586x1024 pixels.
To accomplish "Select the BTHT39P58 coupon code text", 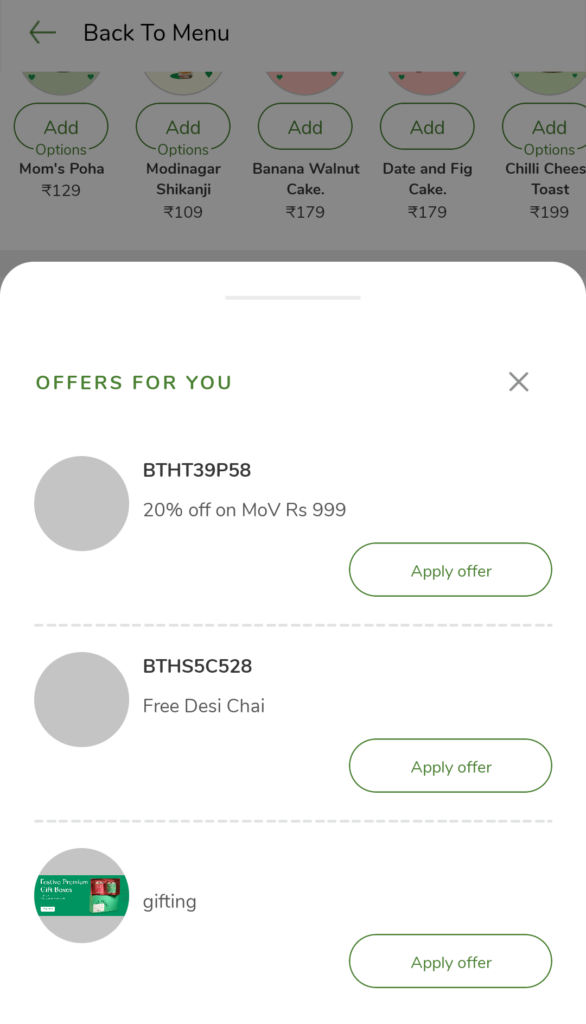I will (x=197, y=470).
